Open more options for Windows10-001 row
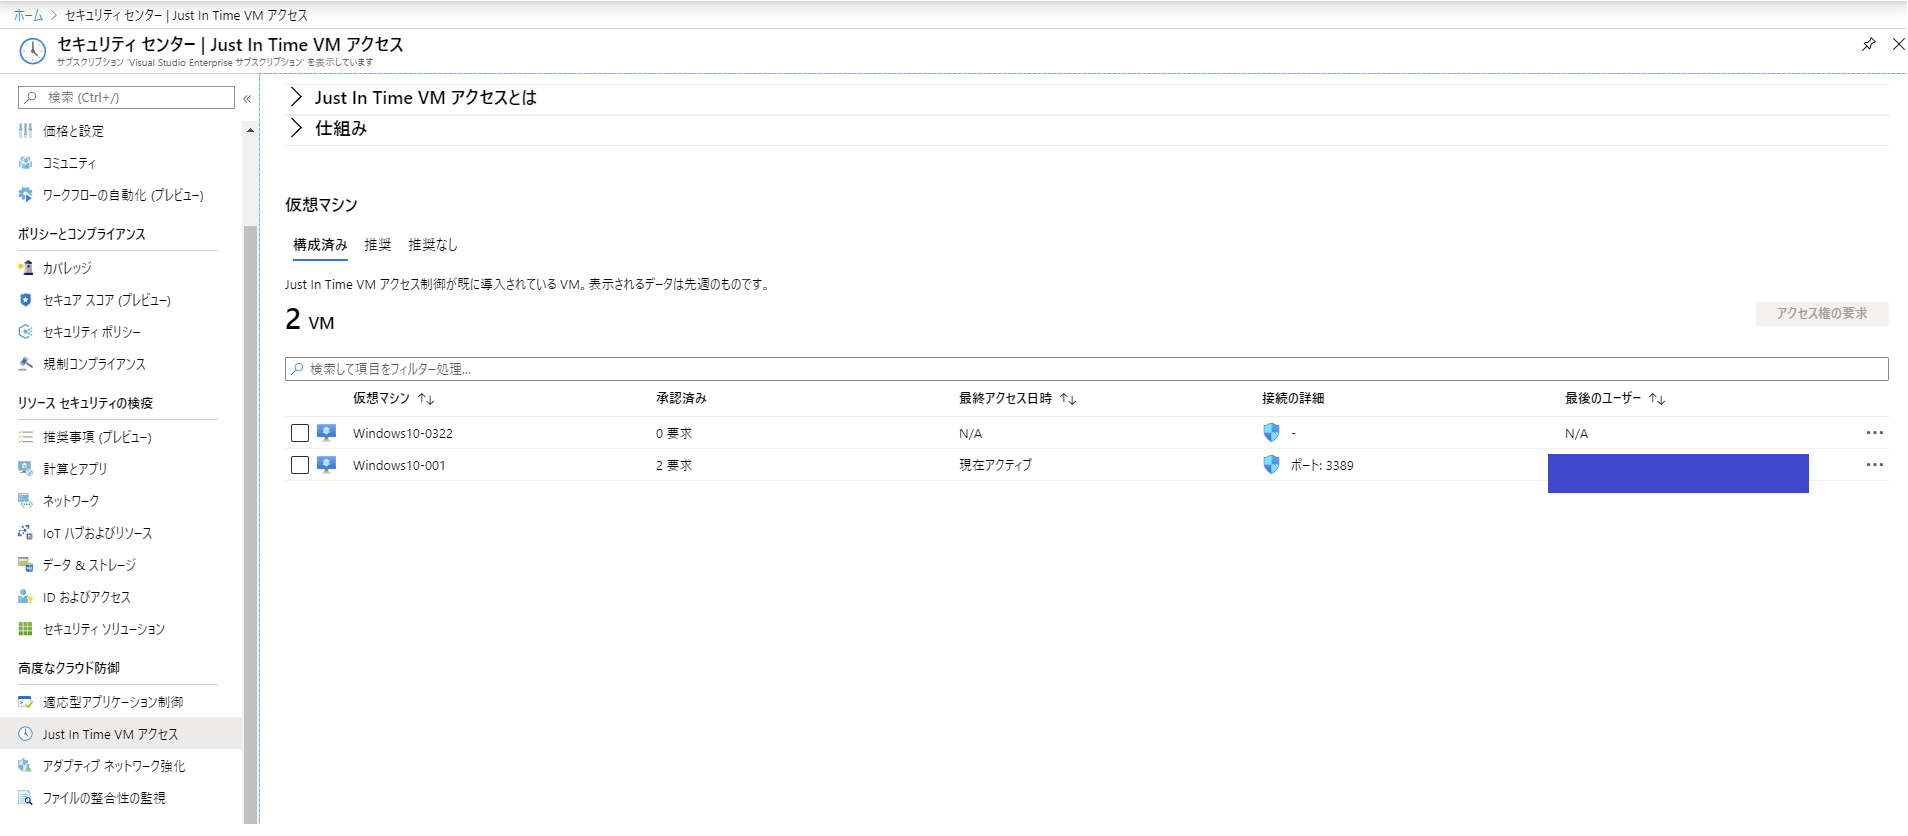Image resolution: width=1908 pixels, height=836 pixels. click(1874, 465)
